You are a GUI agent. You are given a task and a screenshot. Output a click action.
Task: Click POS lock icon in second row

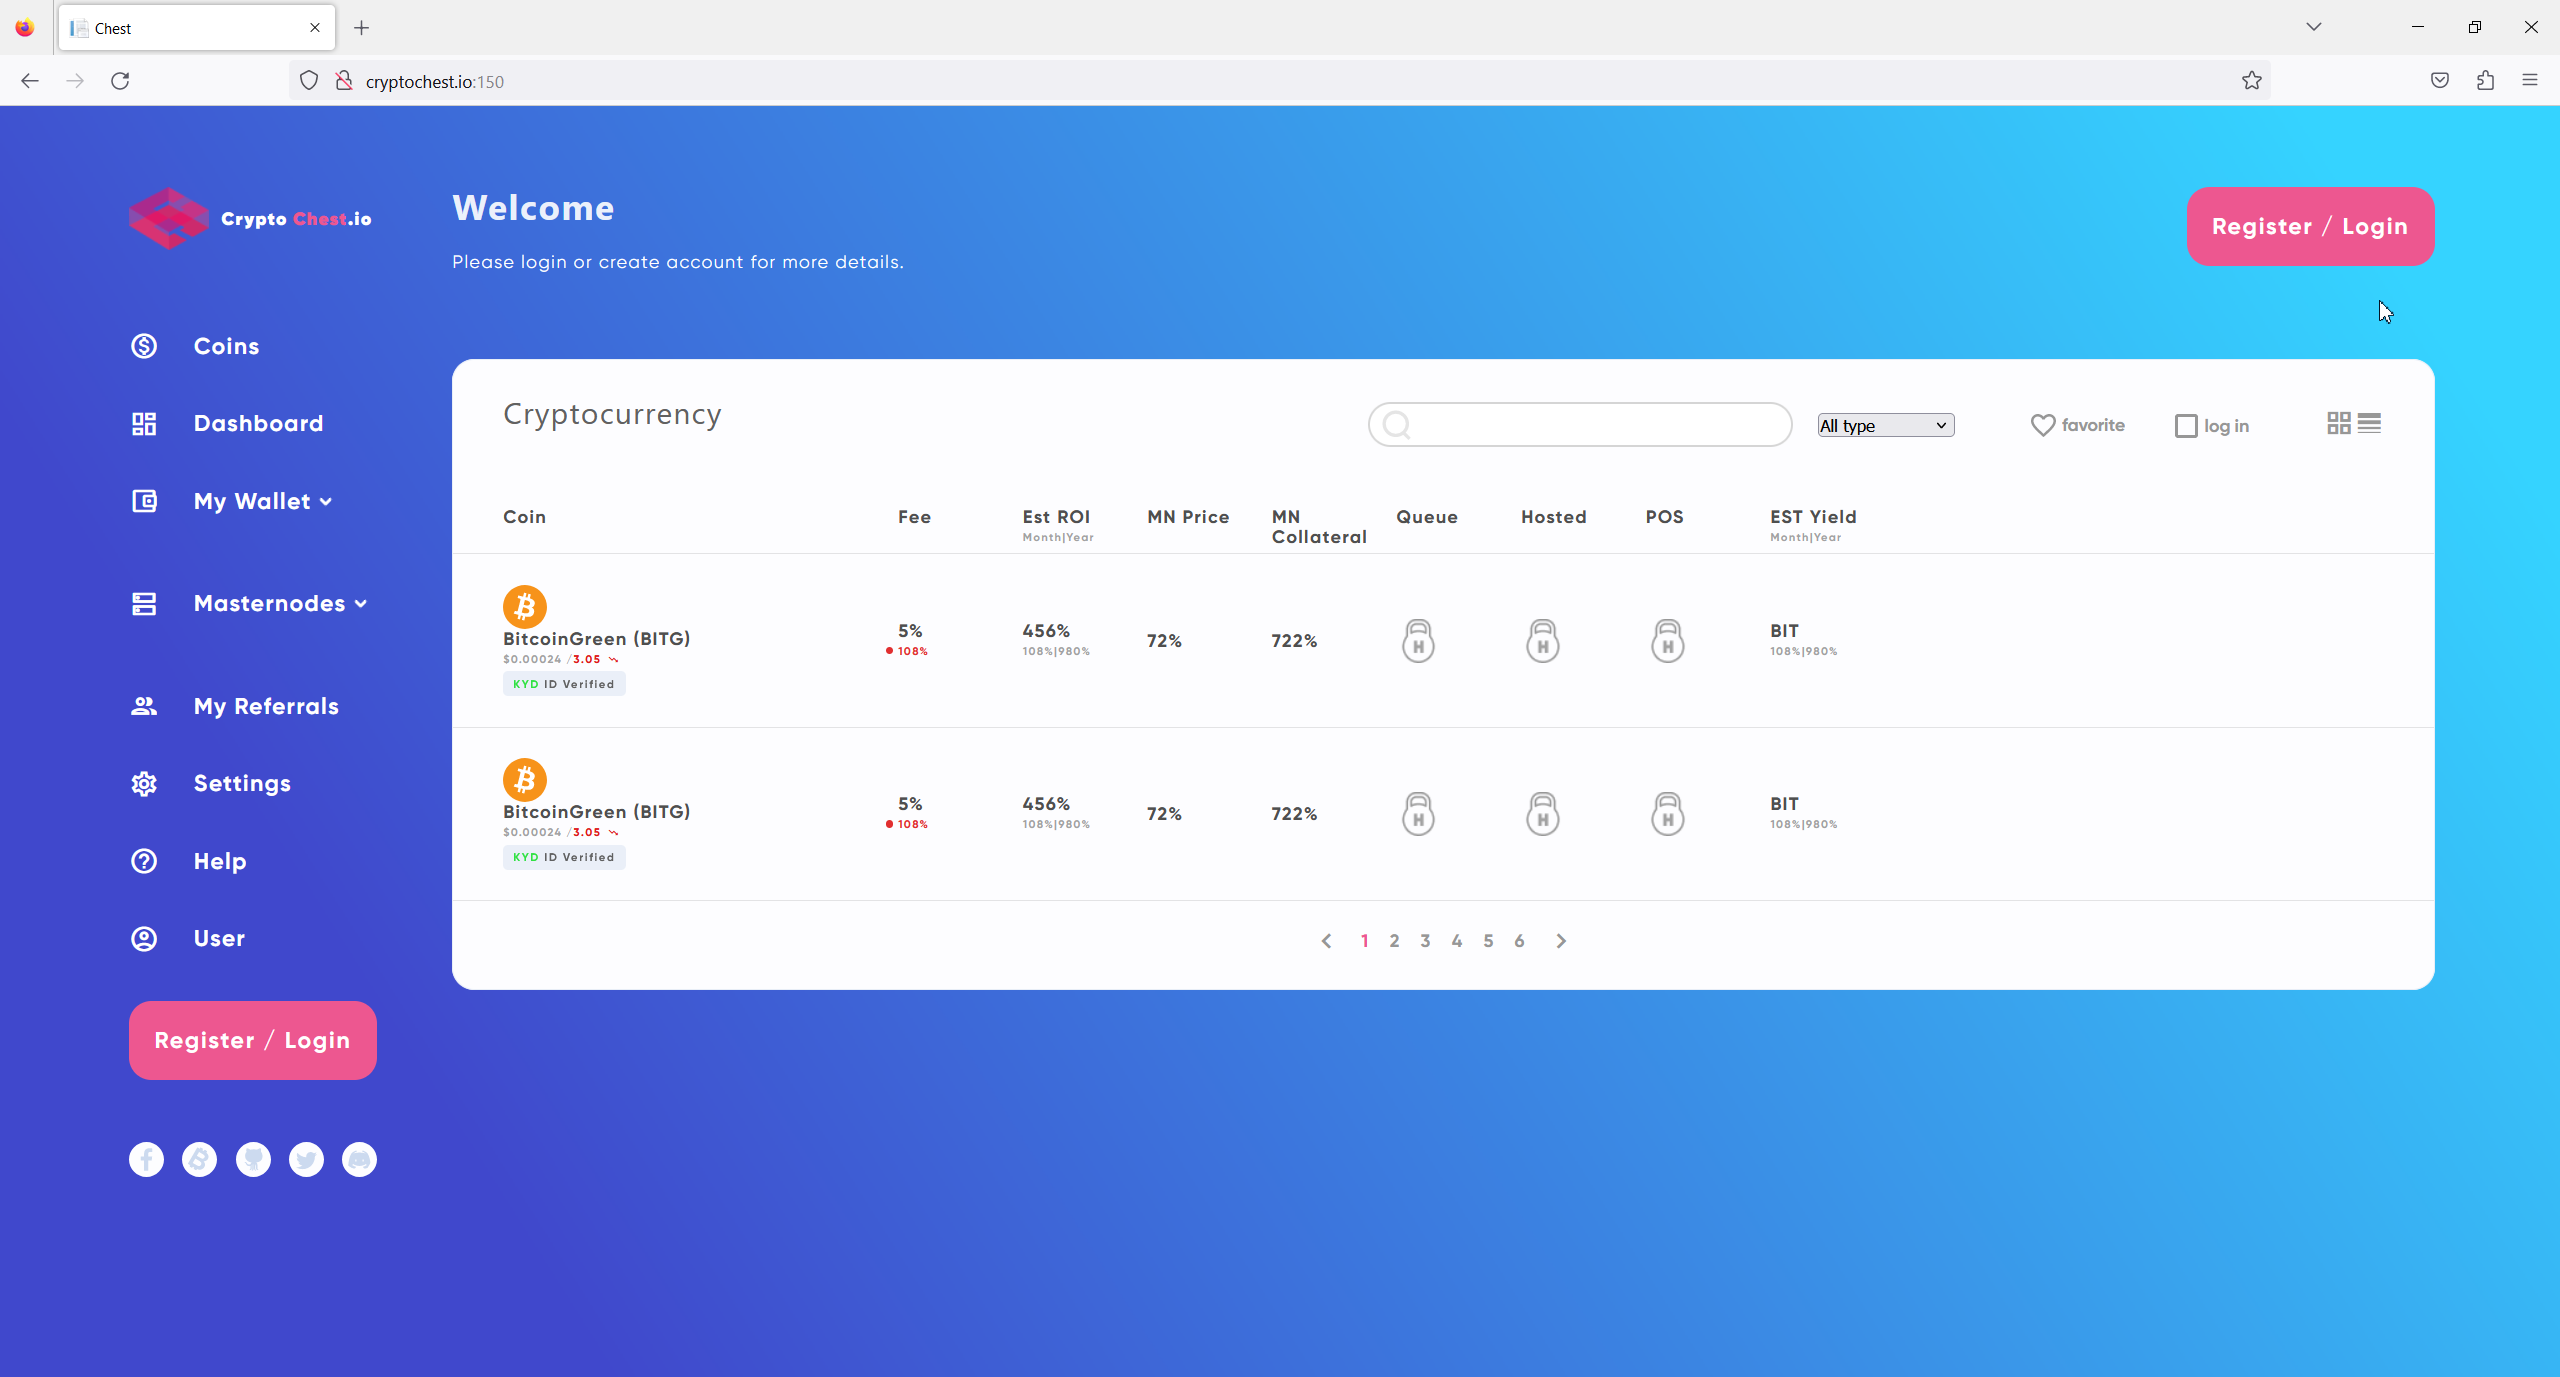tap(1667, 814)
